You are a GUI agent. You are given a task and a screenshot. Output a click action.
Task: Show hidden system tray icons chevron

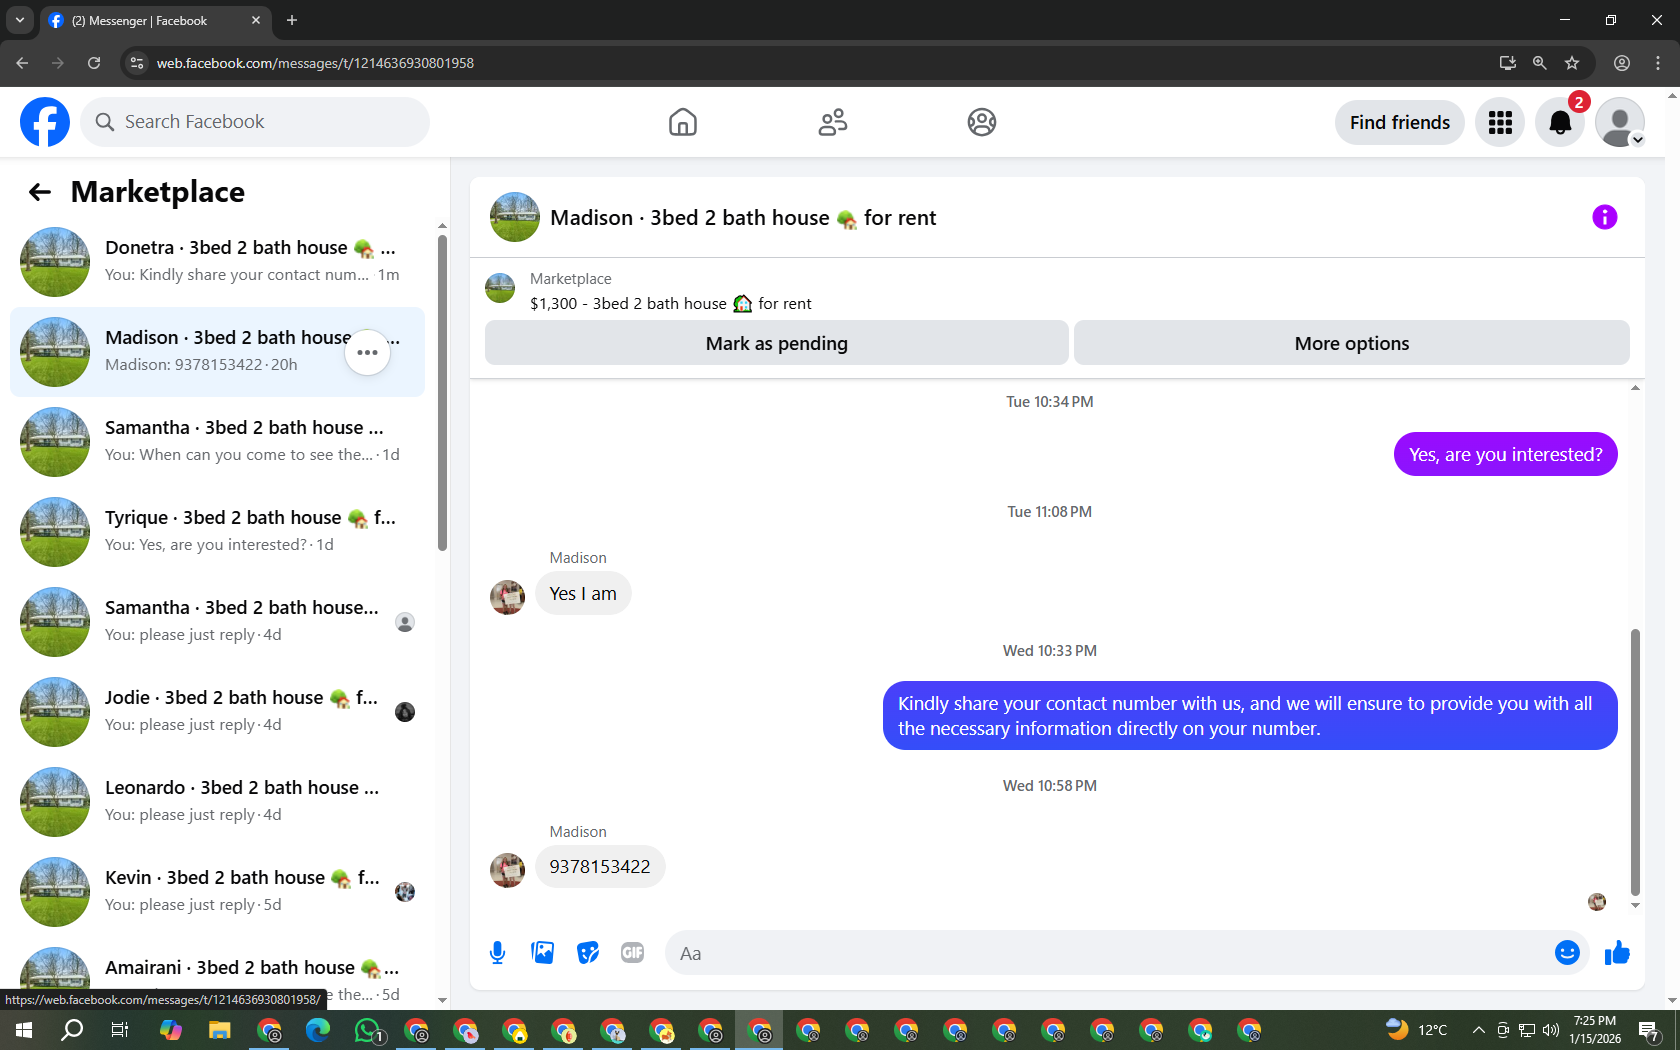click(x=1477, y=1030)
